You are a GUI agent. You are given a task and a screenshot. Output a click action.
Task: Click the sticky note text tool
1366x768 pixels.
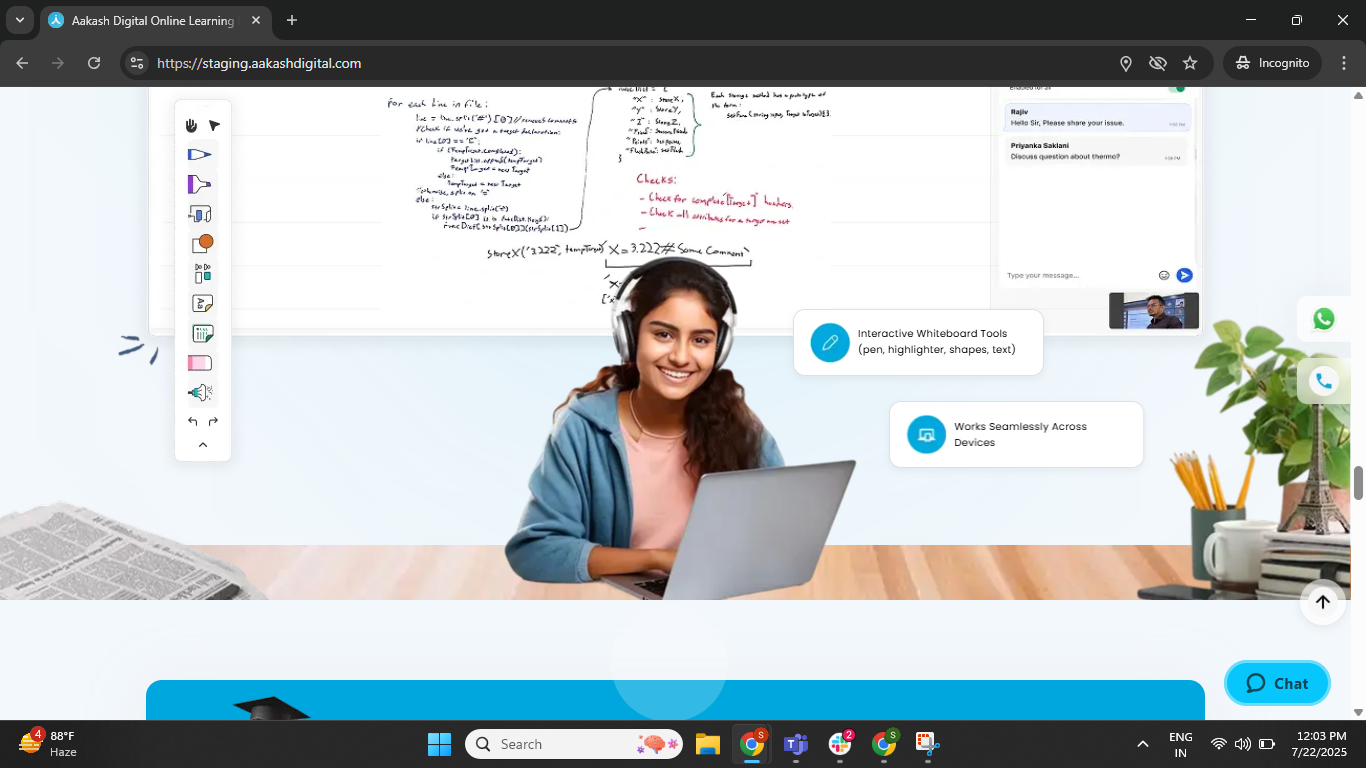202,303
